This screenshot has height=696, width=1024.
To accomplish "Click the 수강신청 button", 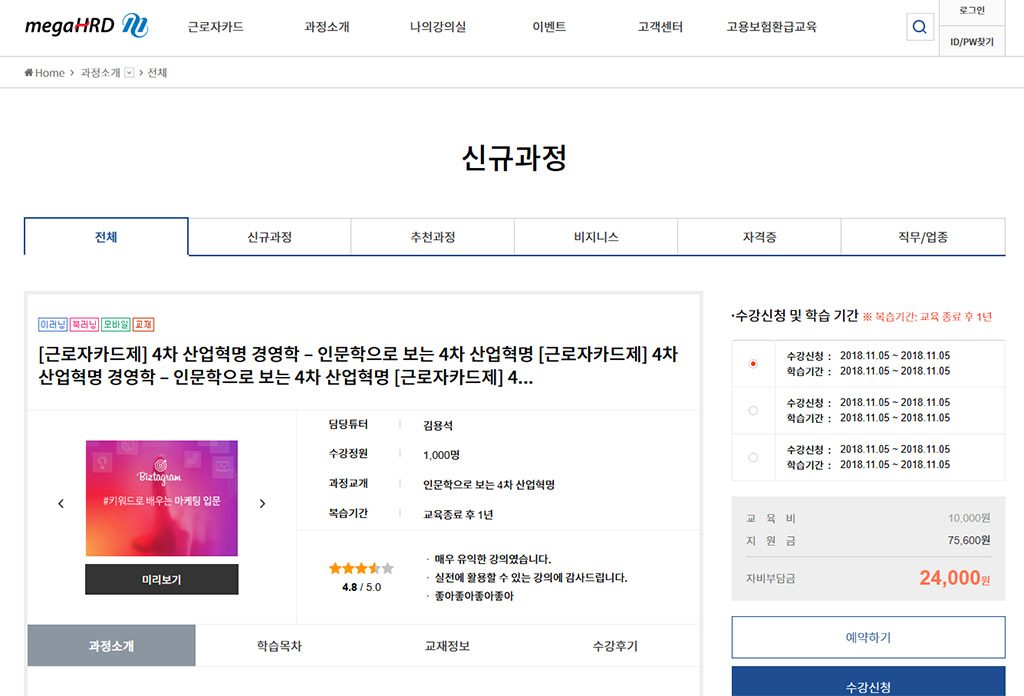I will pyautogui.click(x=868, y=684).
